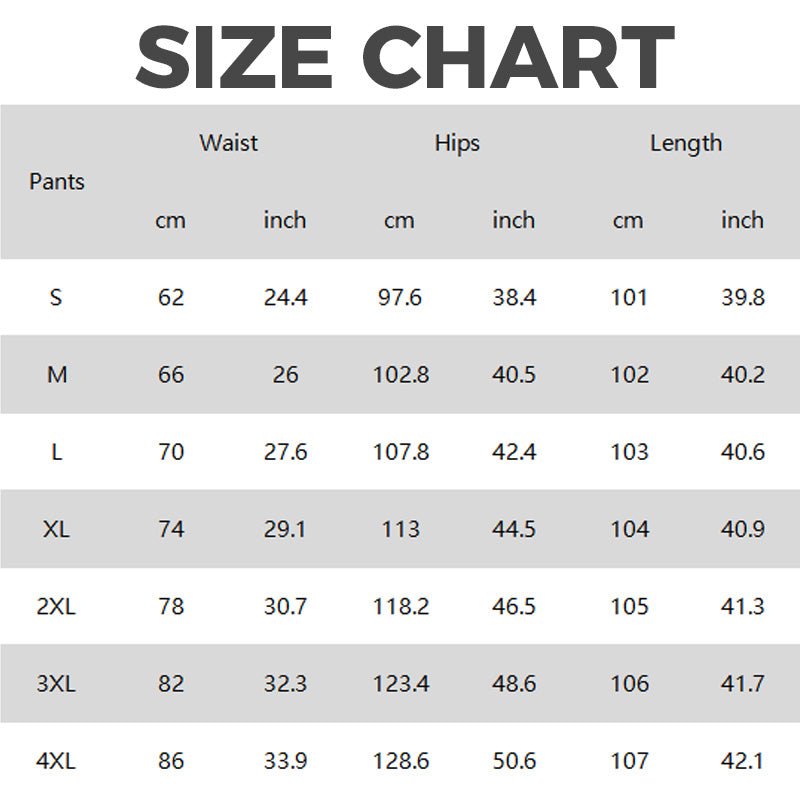
Task: Click the 102.8 cm hips value
Action: click(400, 375)
